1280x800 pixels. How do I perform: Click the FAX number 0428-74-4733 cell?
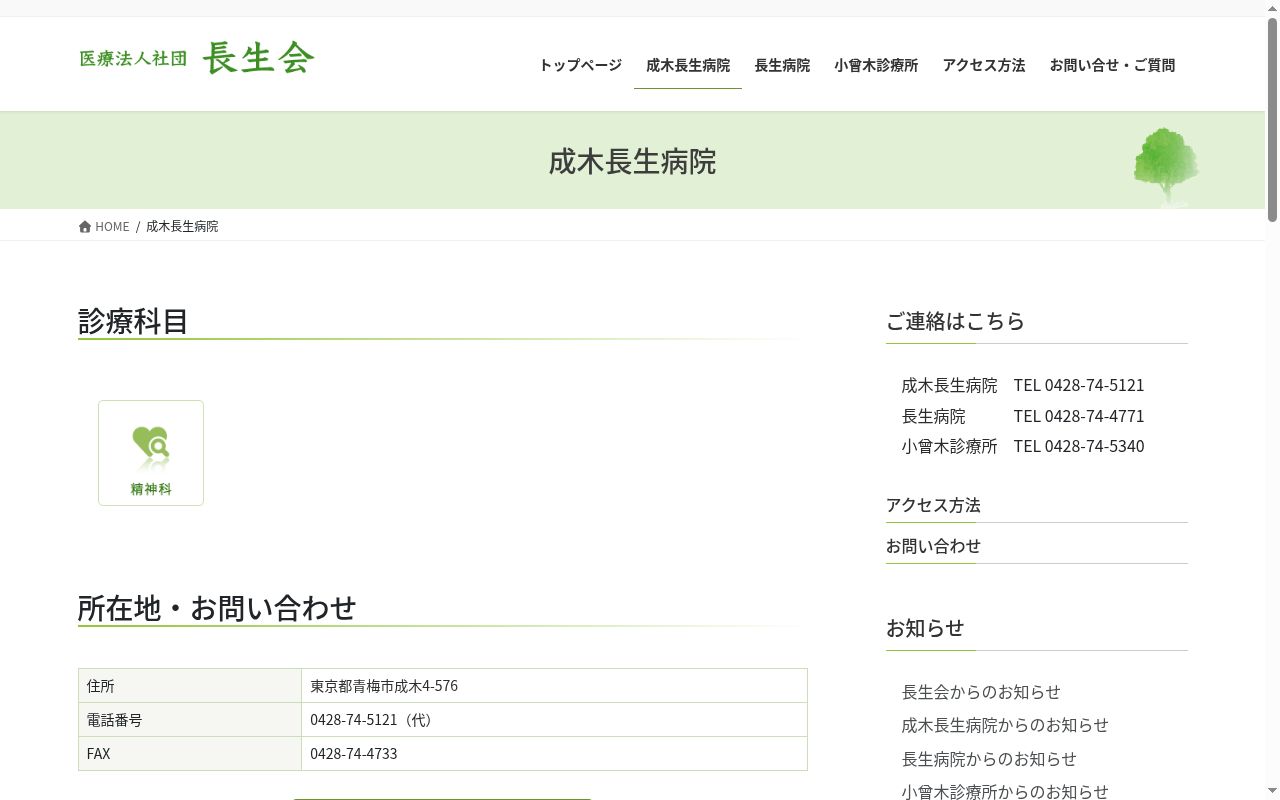pyautogui.click(x=554, y=754)
